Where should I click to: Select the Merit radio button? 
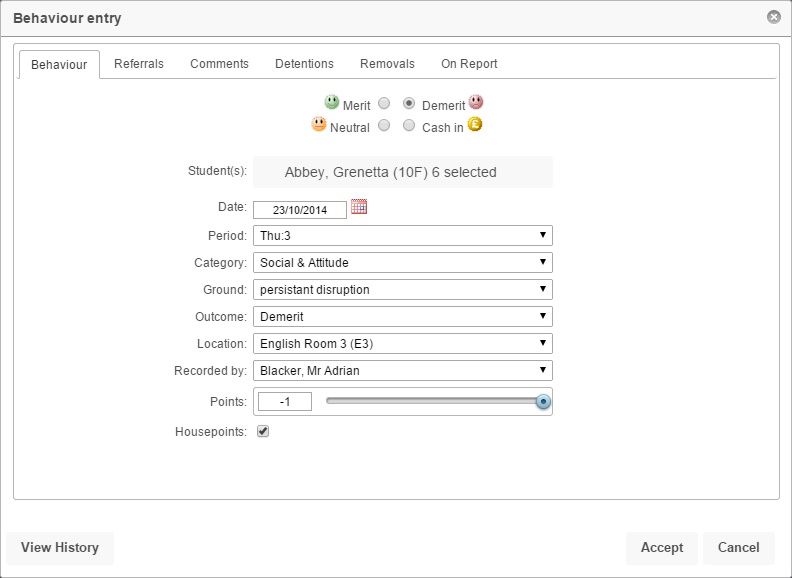click(x=384, y=103)
